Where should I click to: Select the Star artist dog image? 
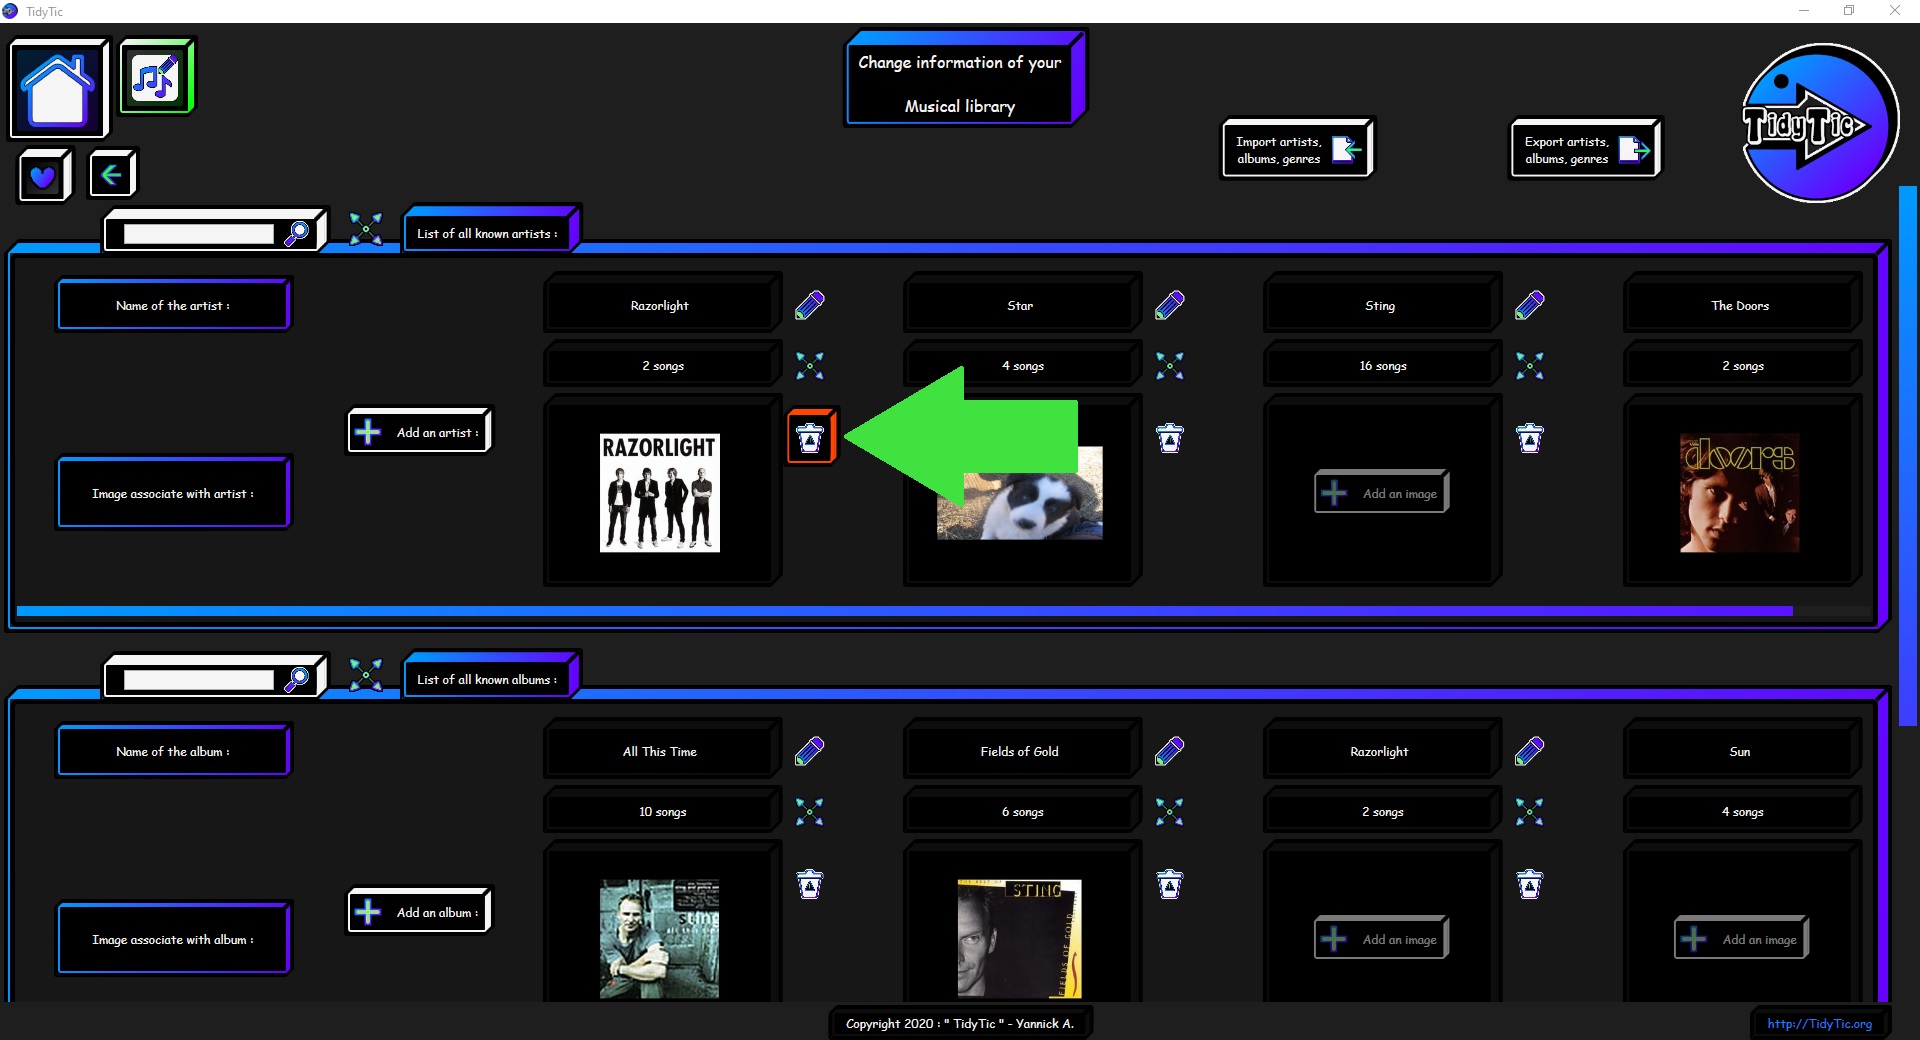coord(1020,493)
